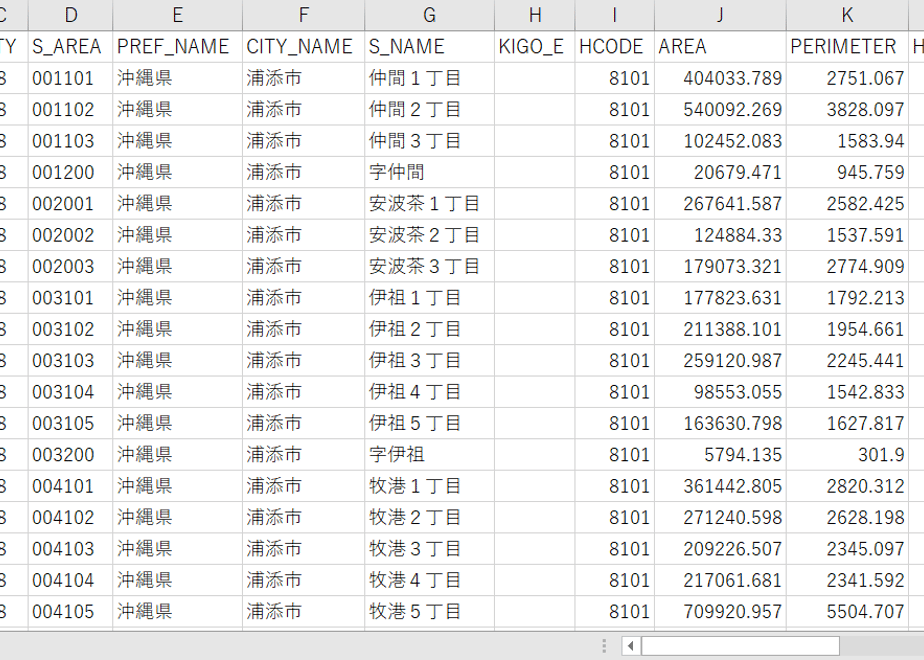Select cell with 002003
Viewport: 924px width, 660px height.
pyautogui.click(x=70, y=266)
